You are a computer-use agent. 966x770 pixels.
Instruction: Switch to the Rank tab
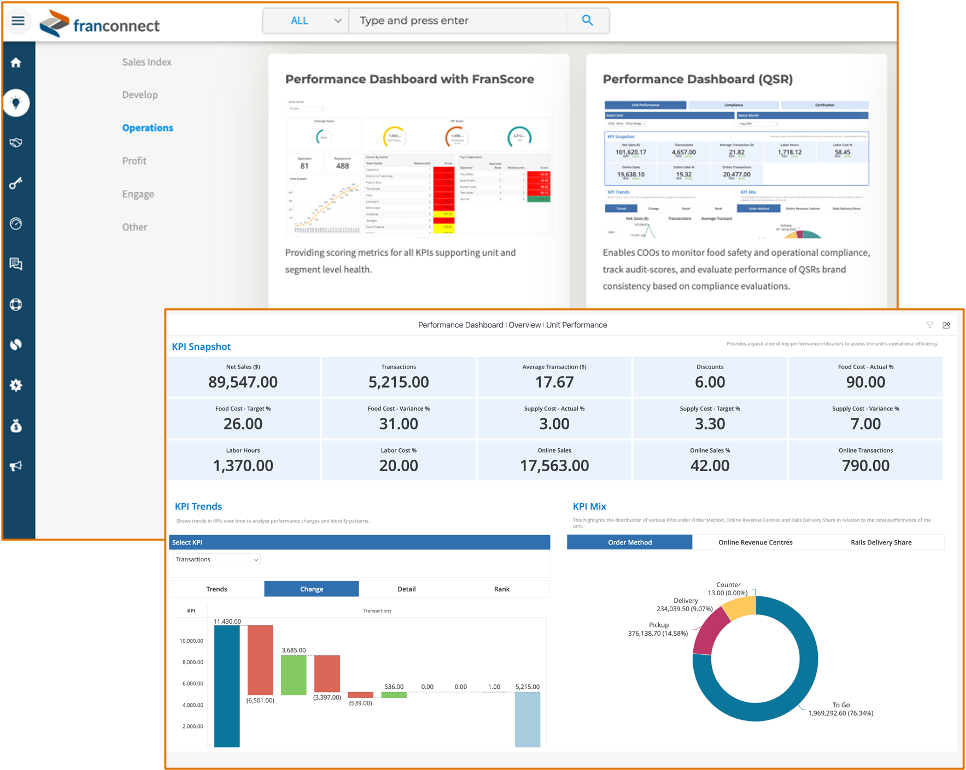coord(502,589)
